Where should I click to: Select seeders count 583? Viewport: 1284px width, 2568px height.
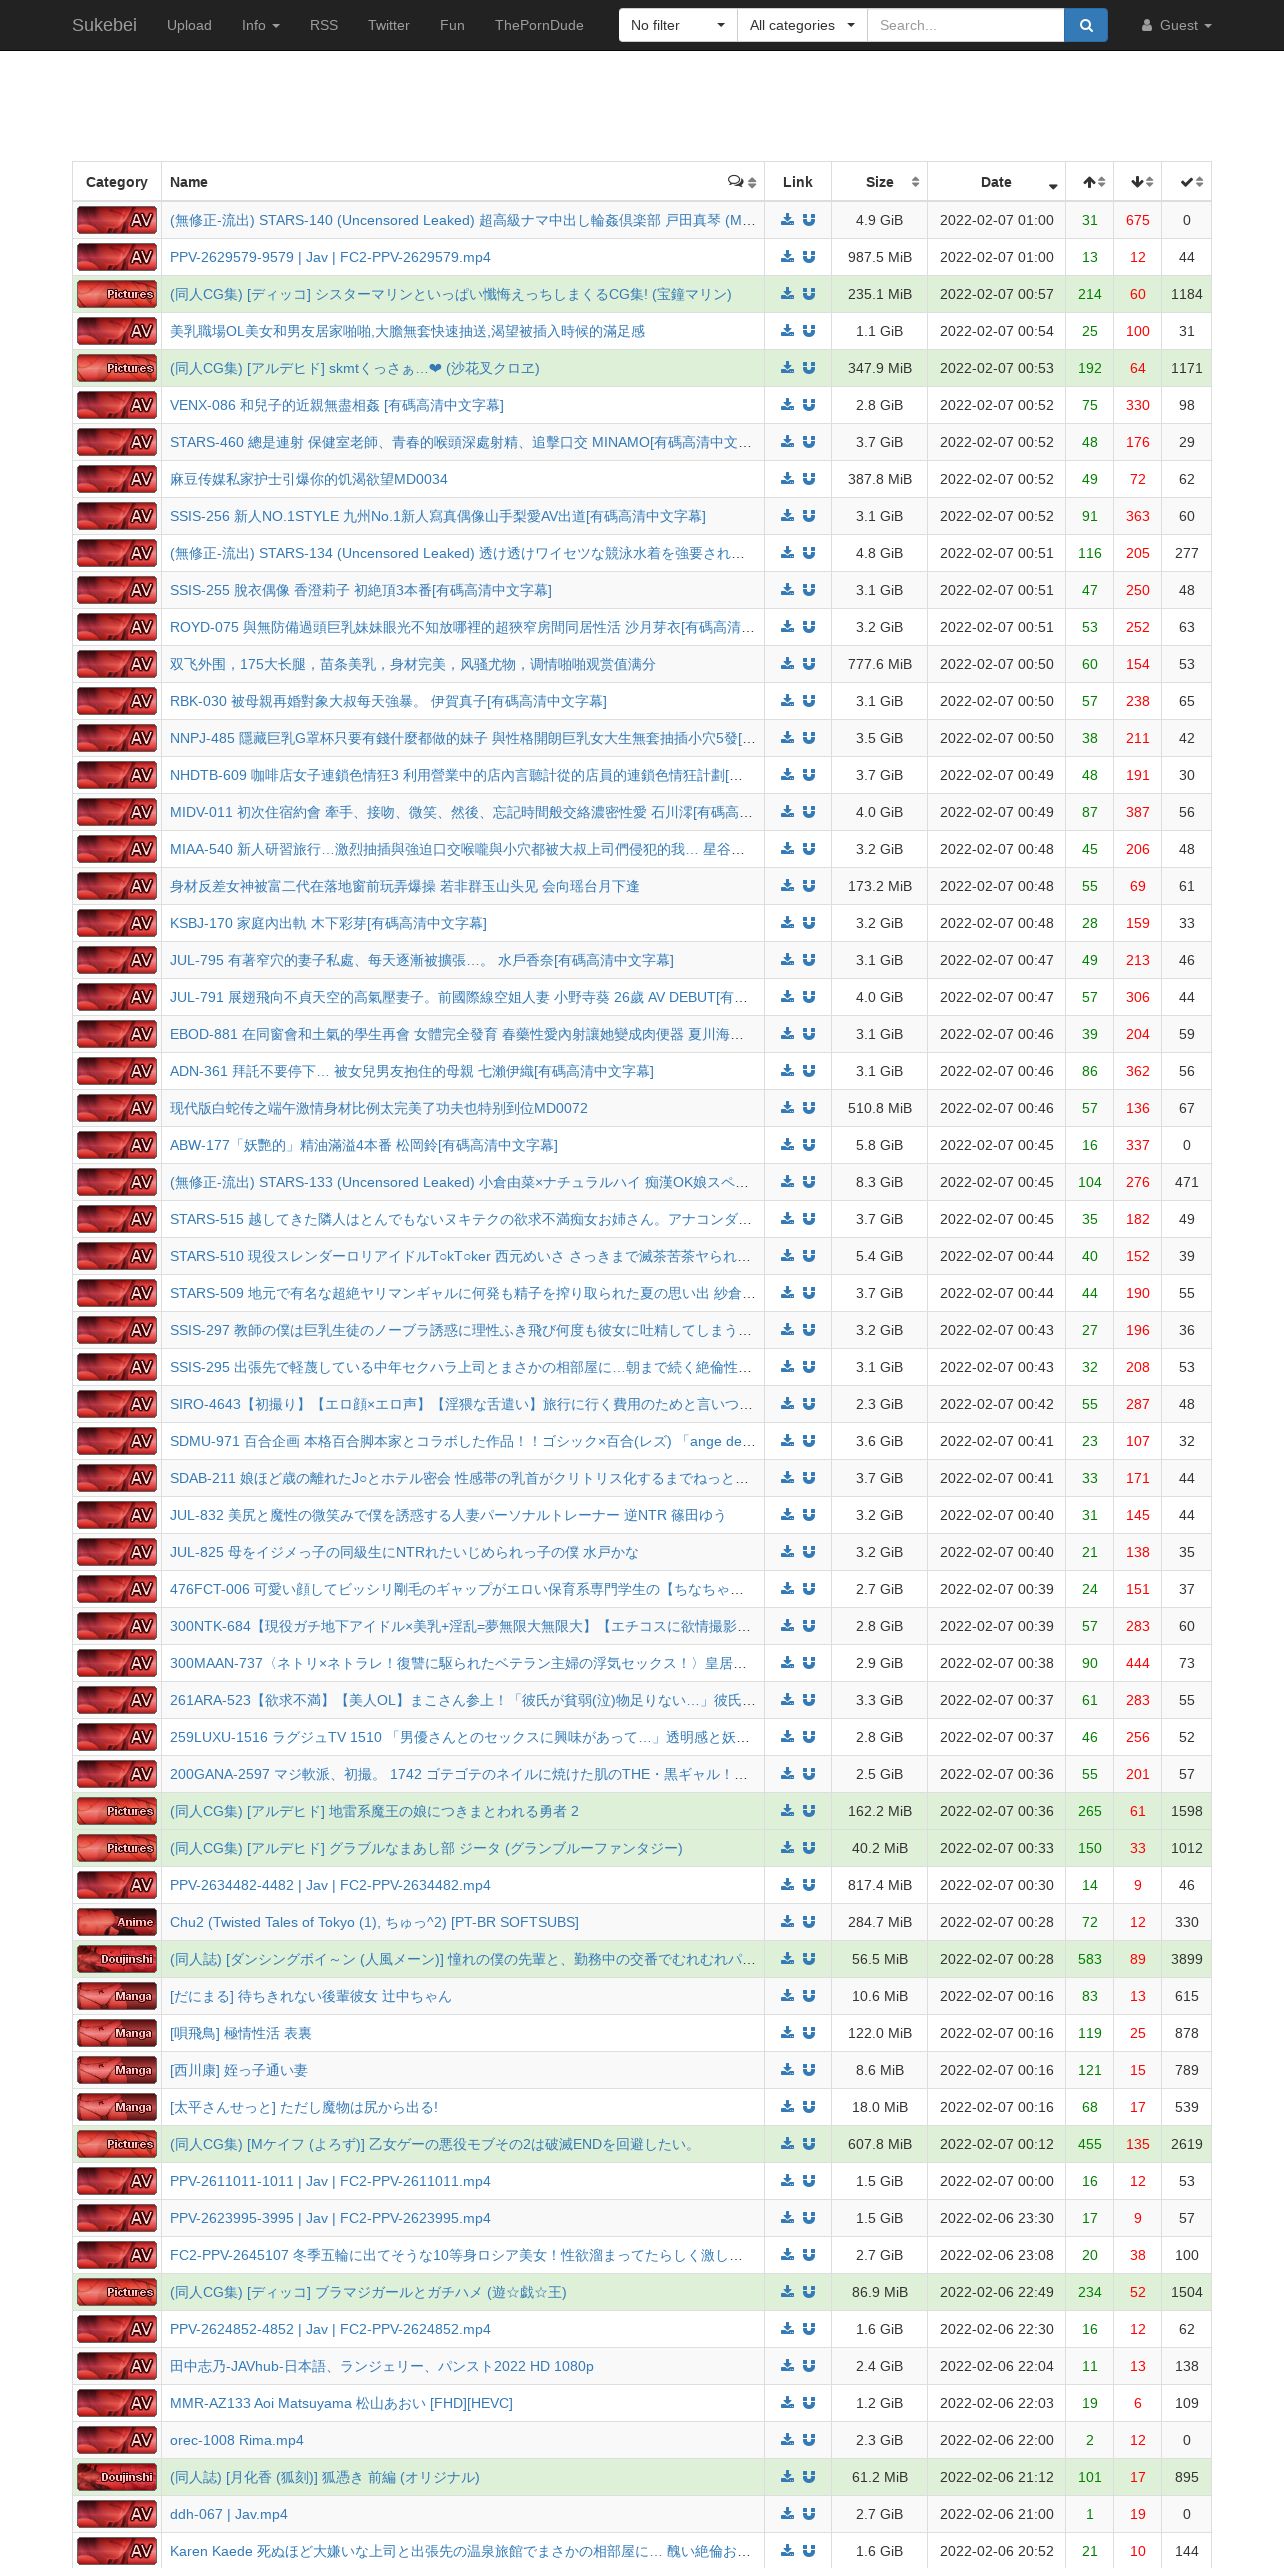[x=1090, y=1959]
